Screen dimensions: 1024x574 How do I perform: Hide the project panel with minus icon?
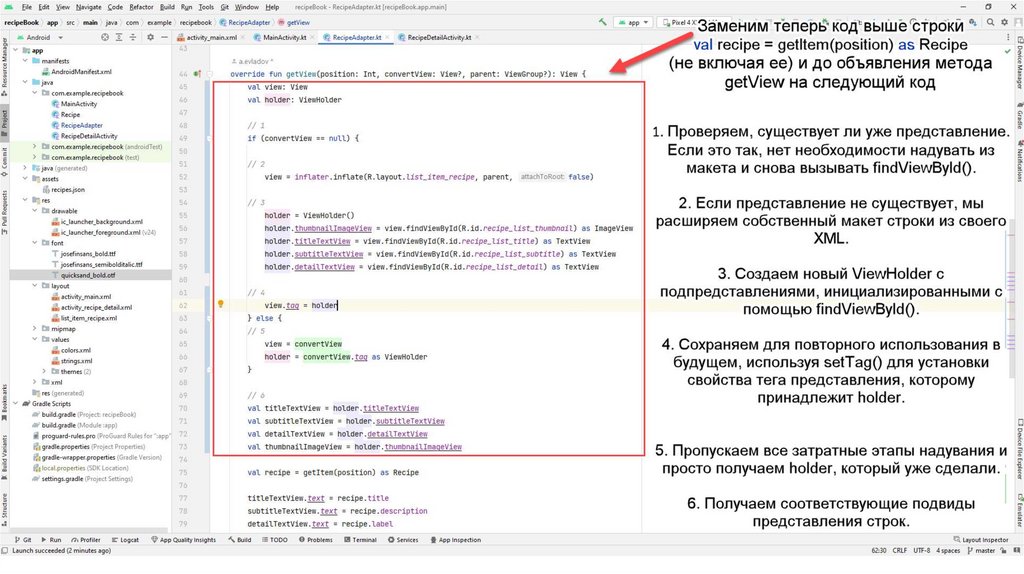click(164, 38)
